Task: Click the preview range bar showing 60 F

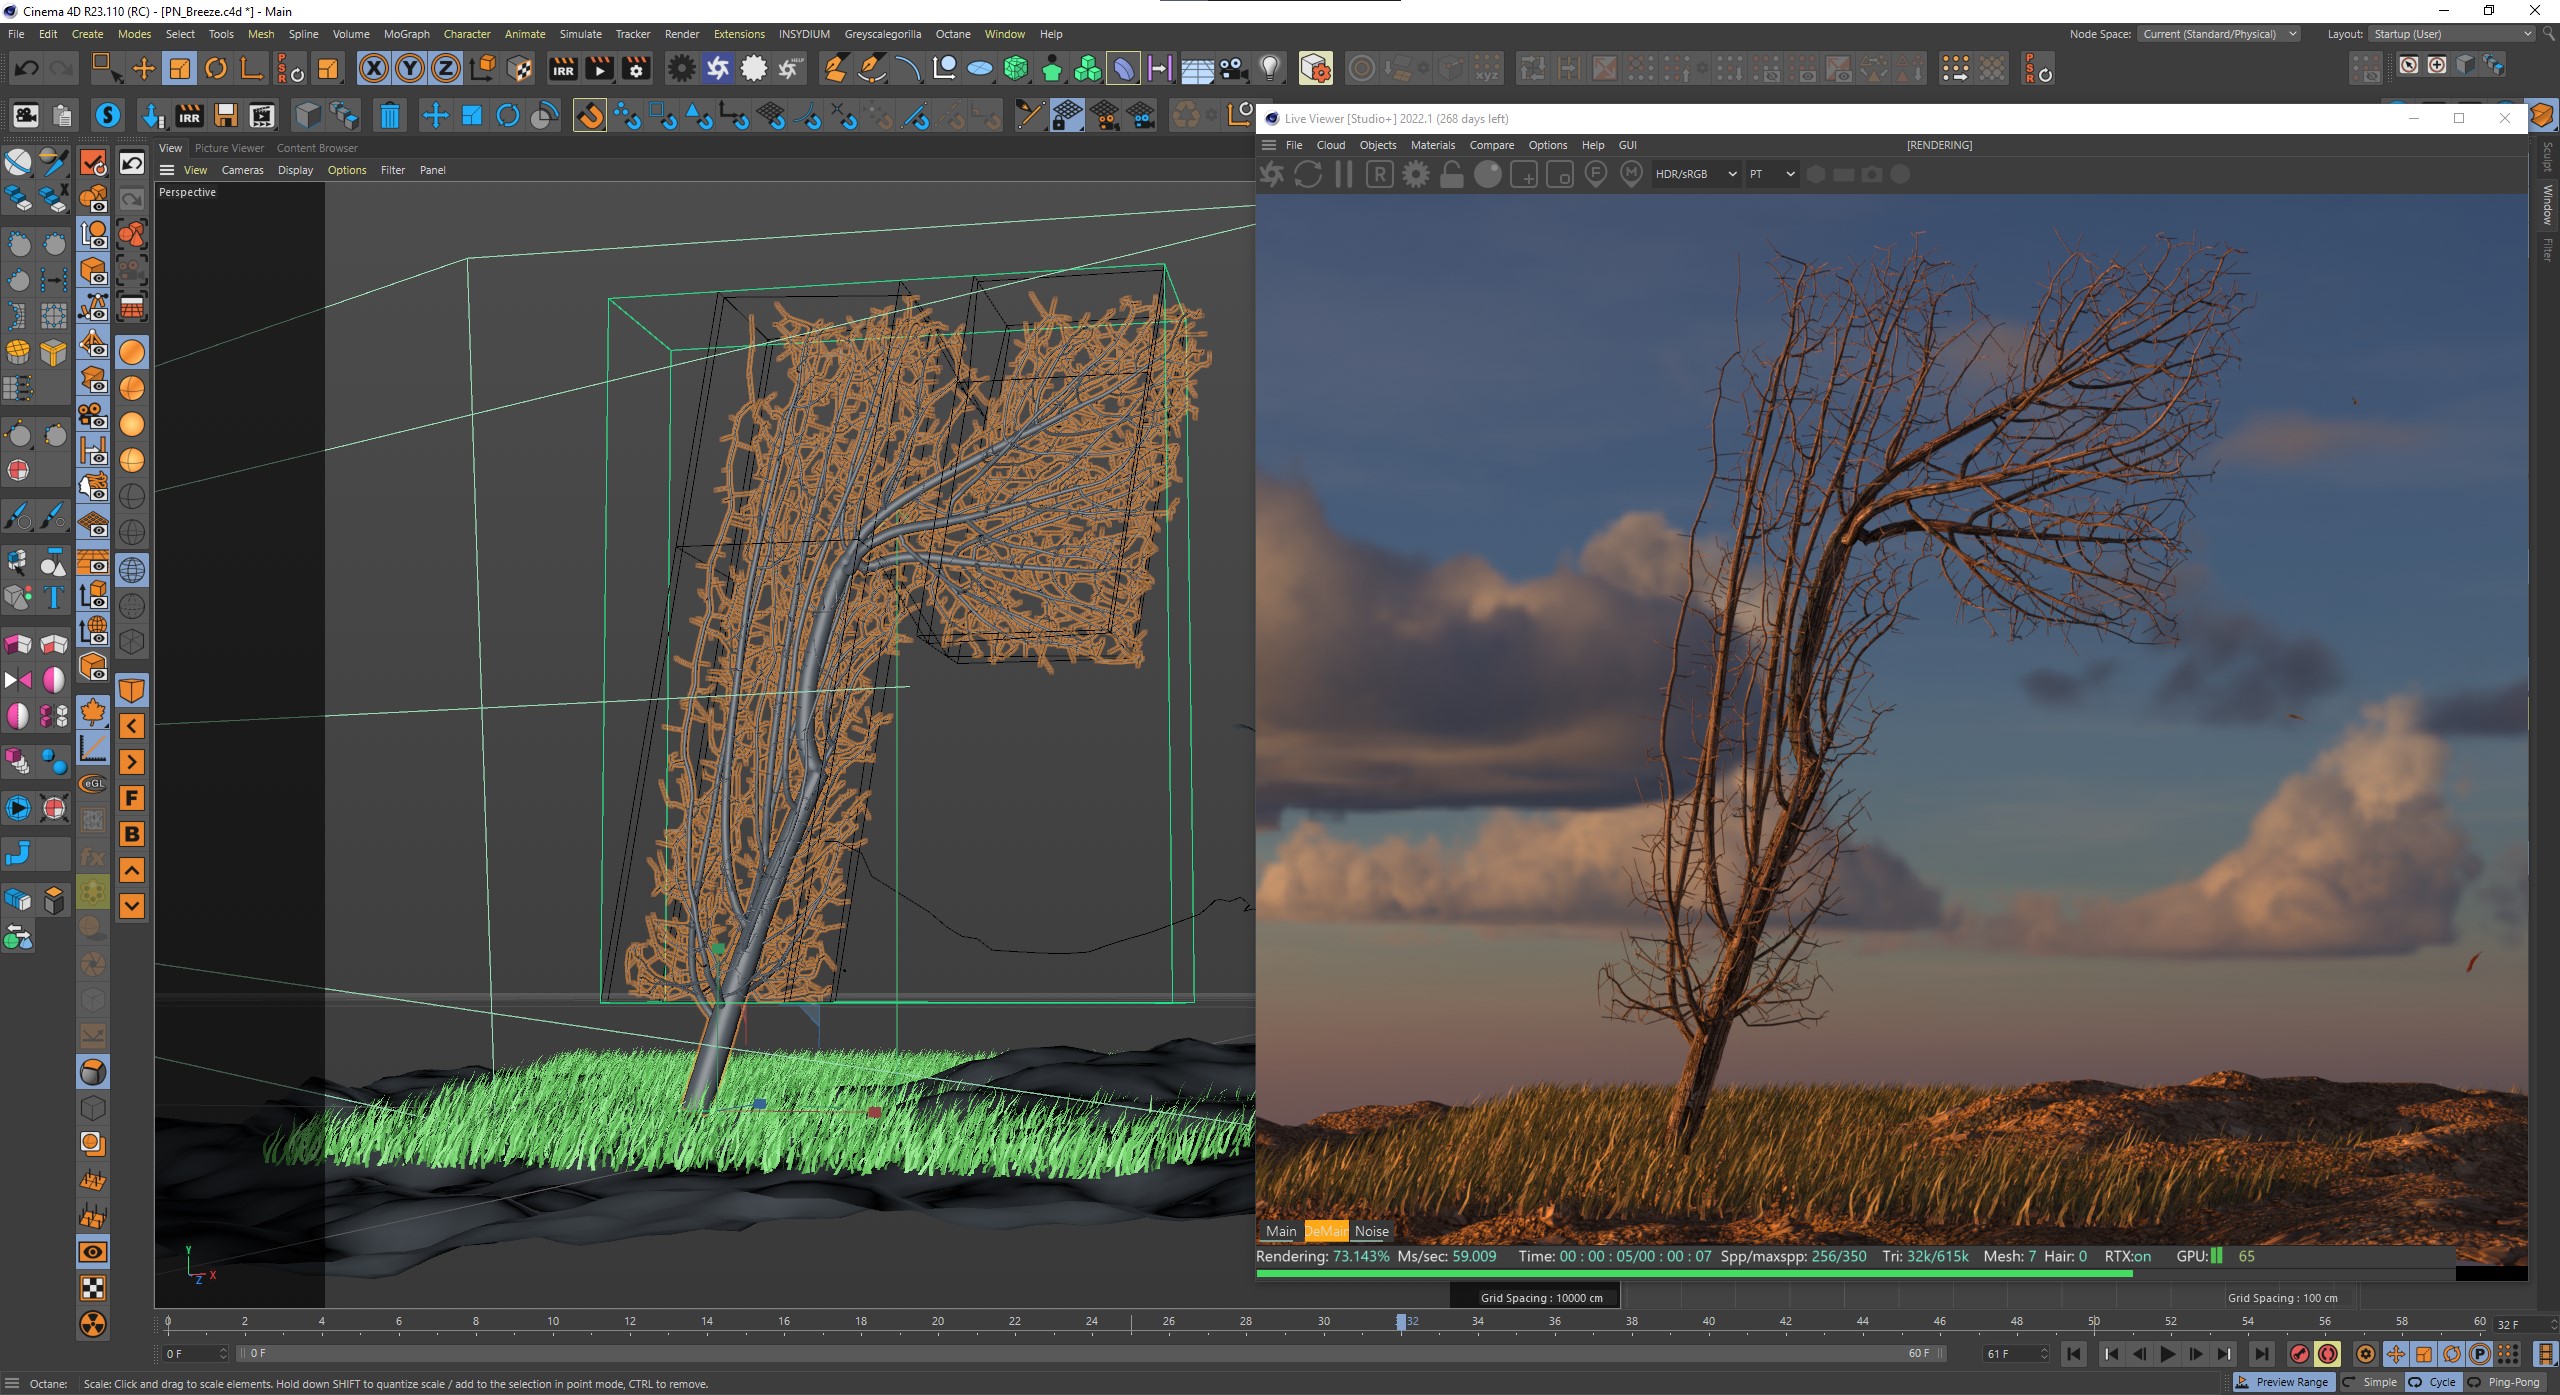Action: [x=1092, y=1354]
